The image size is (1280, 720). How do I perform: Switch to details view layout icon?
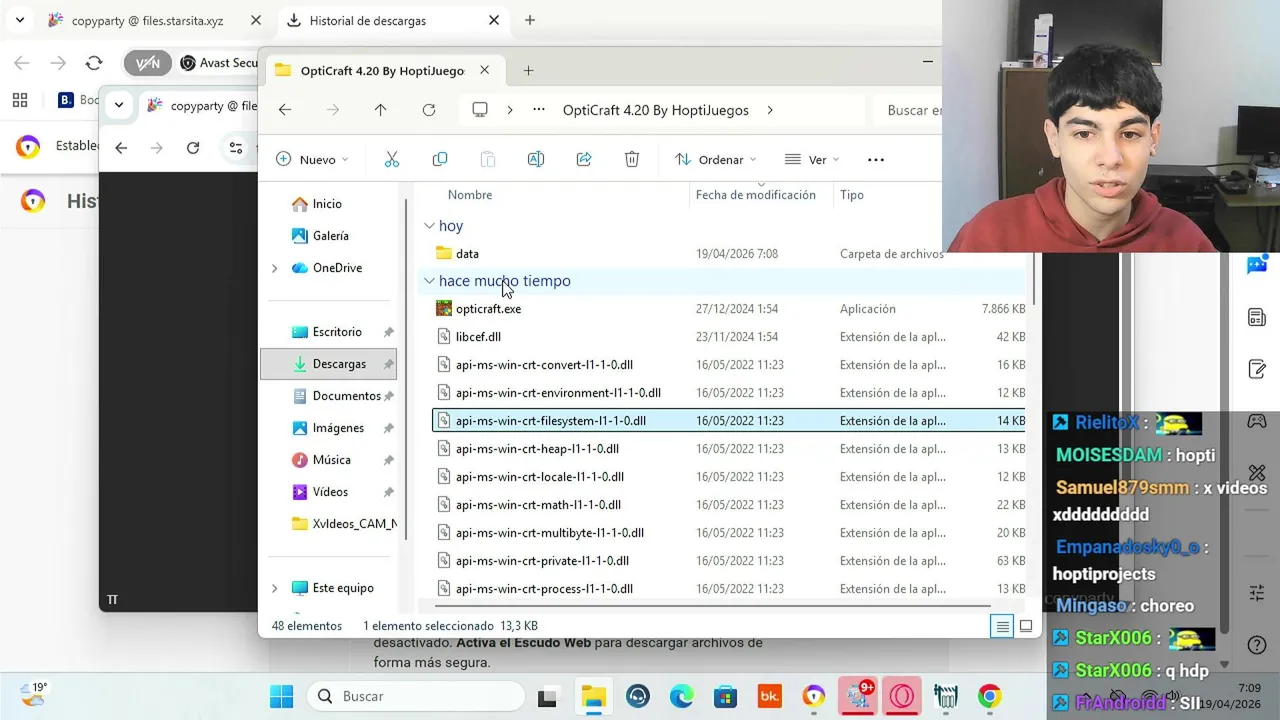point(1002,627)
